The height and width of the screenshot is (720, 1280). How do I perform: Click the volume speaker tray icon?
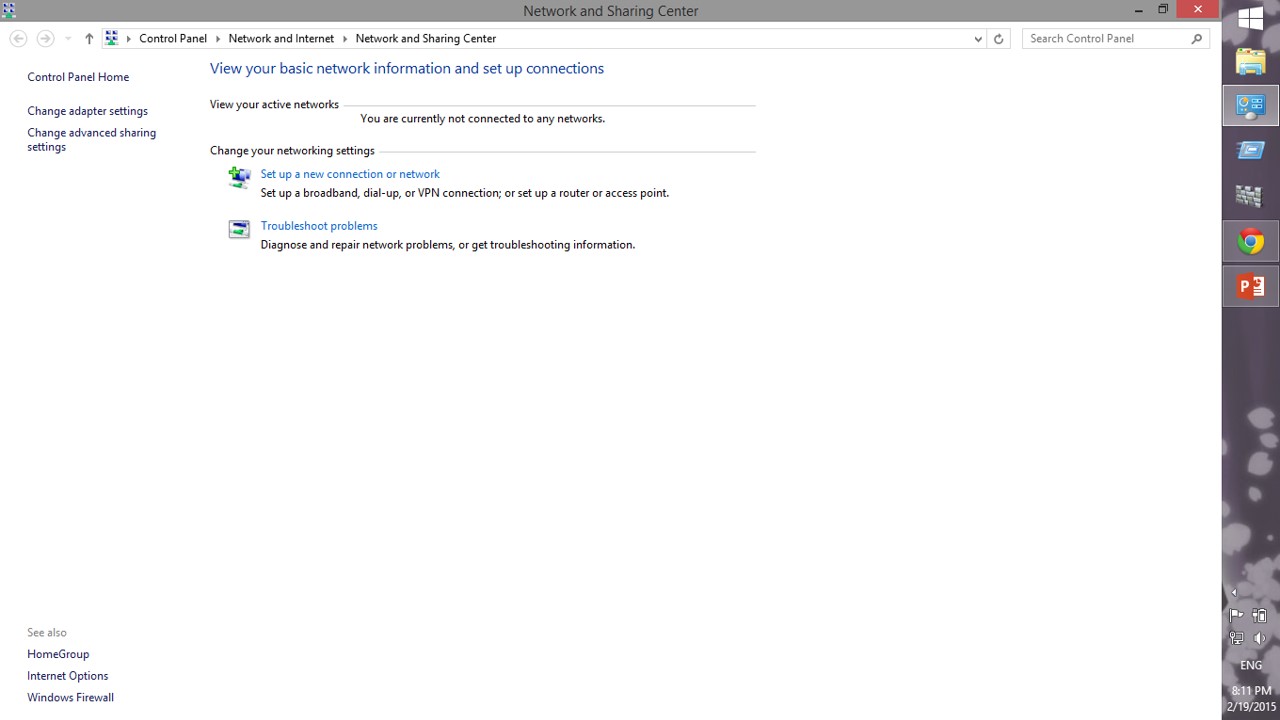[1260, 638]
